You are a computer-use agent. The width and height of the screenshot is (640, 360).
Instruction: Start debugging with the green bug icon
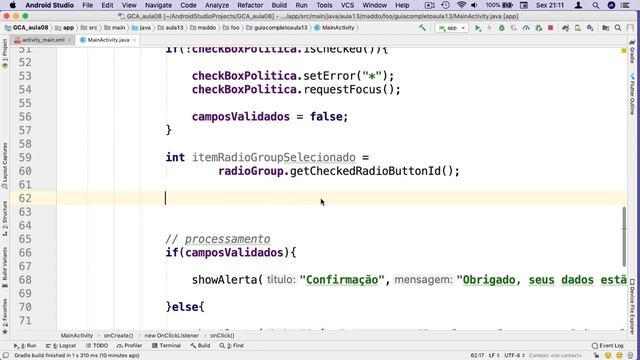click(502, 28)
